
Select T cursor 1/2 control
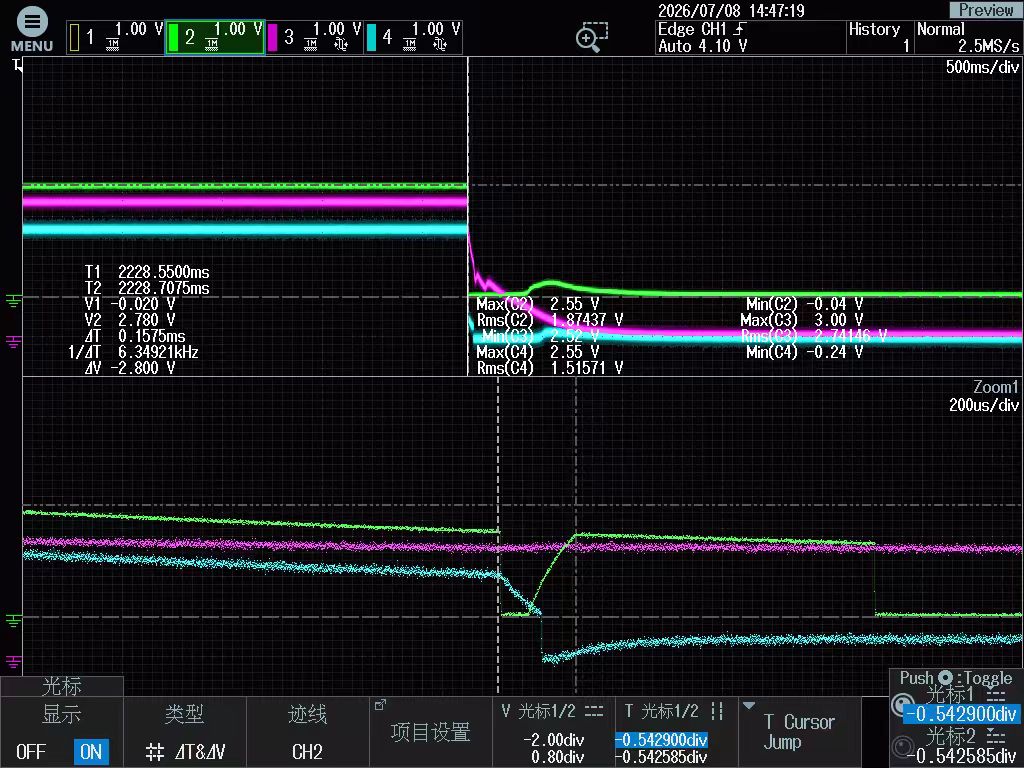(676, 732)
